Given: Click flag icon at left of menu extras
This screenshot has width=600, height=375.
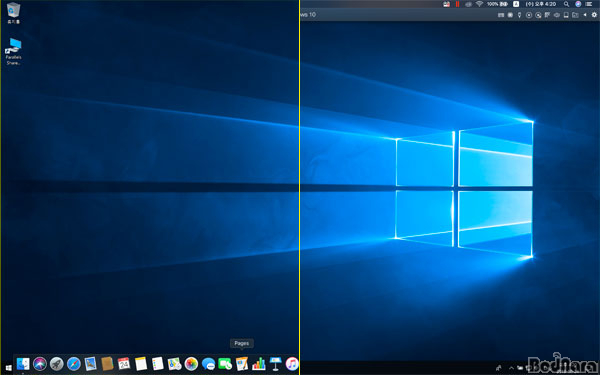Looking at the screenshot, I should [x=446, y=4].
